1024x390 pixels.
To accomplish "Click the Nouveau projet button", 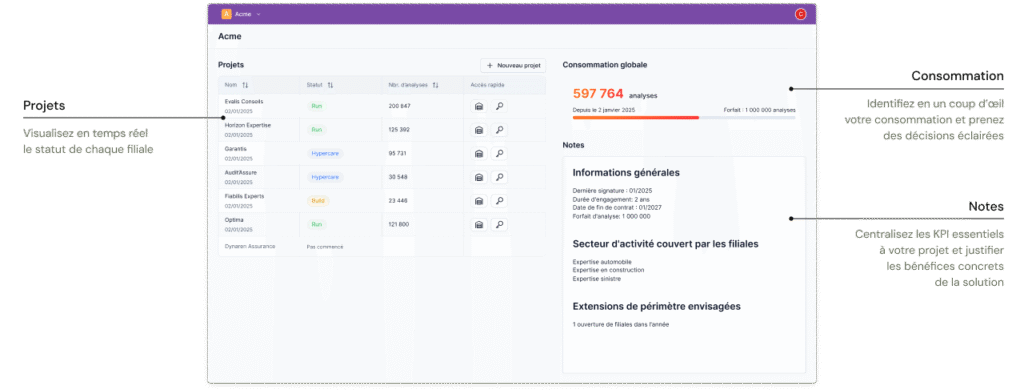I will click(x=513, y=65).
